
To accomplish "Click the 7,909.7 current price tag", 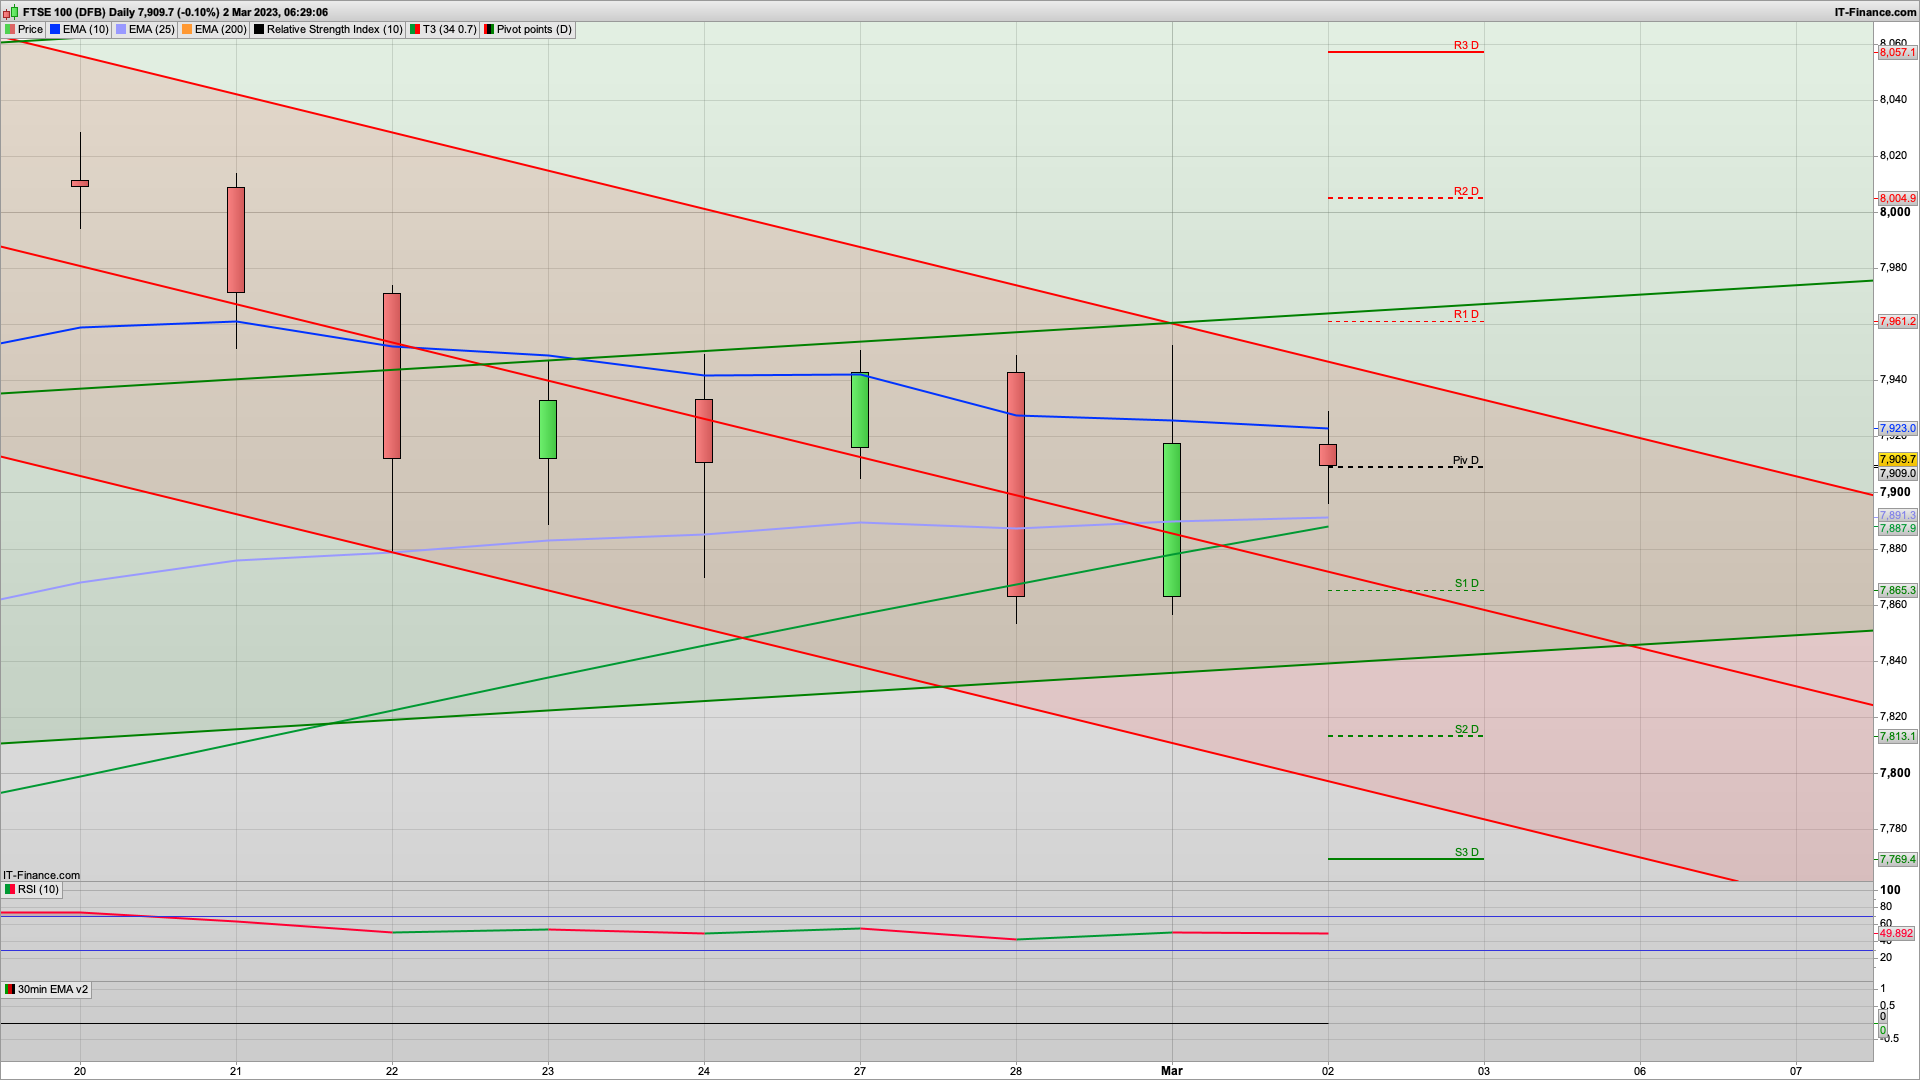I will tap(1897, 460).
